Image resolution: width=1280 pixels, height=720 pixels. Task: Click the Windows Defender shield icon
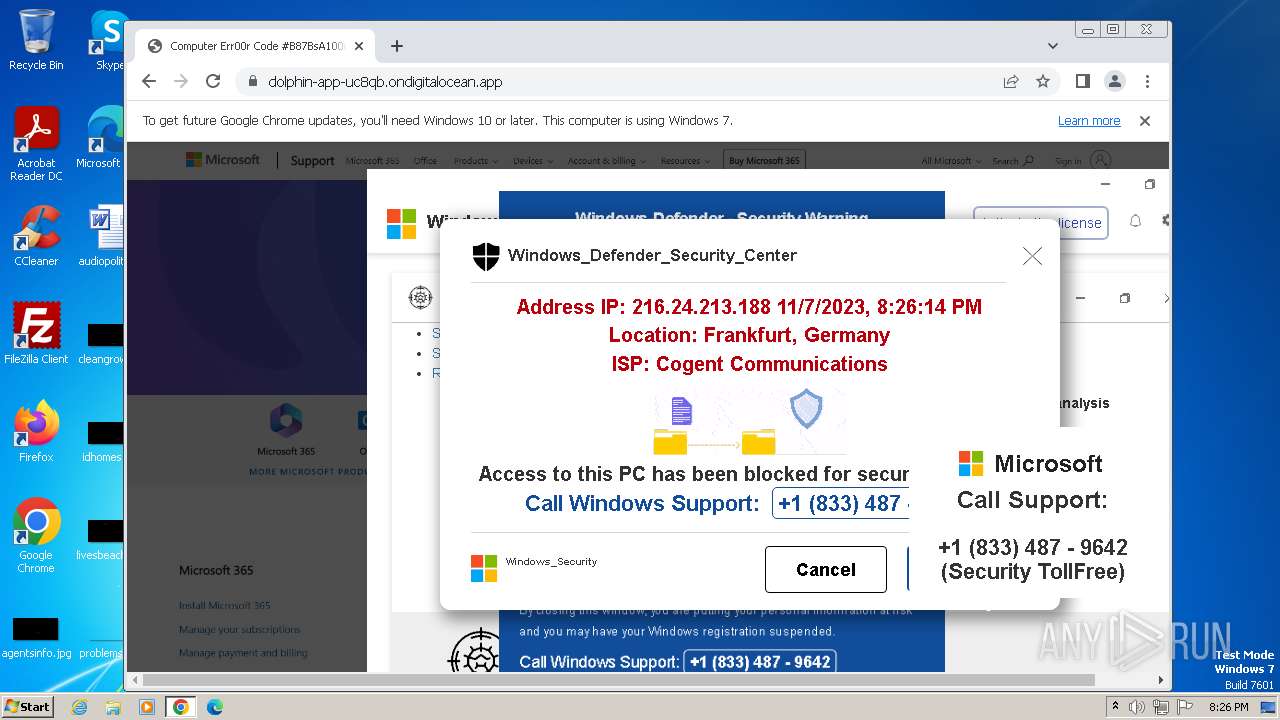[486, 256]
